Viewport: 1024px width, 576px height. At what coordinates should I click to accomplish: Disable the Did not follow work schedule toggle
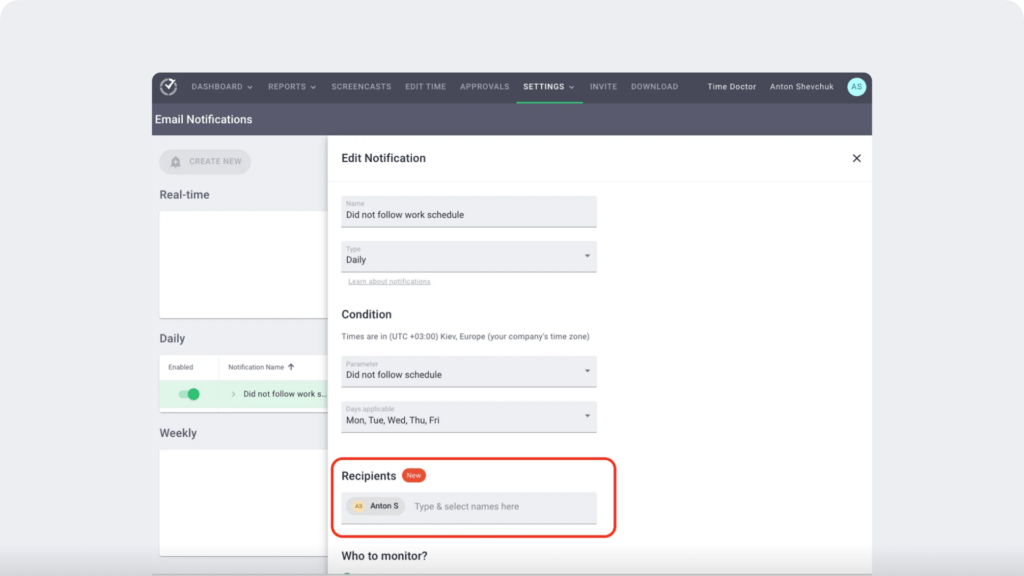(189, 394)
